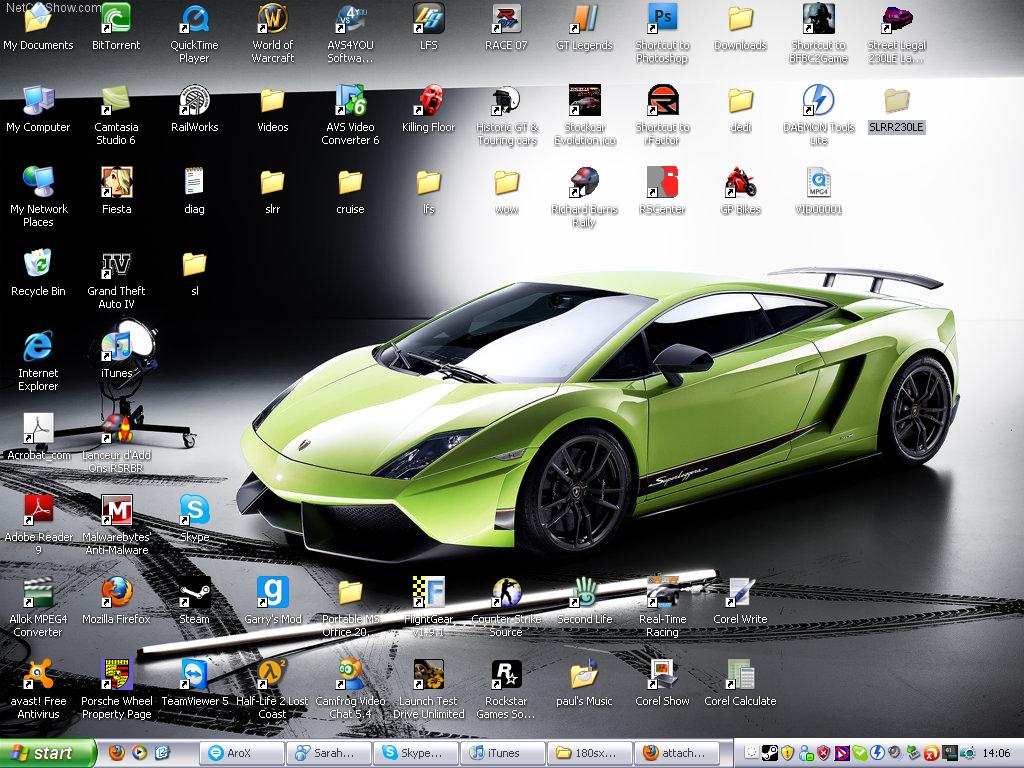Click the Shortcut to Photoshop icon
1024x768 pixels.
[x=662, y=18]
